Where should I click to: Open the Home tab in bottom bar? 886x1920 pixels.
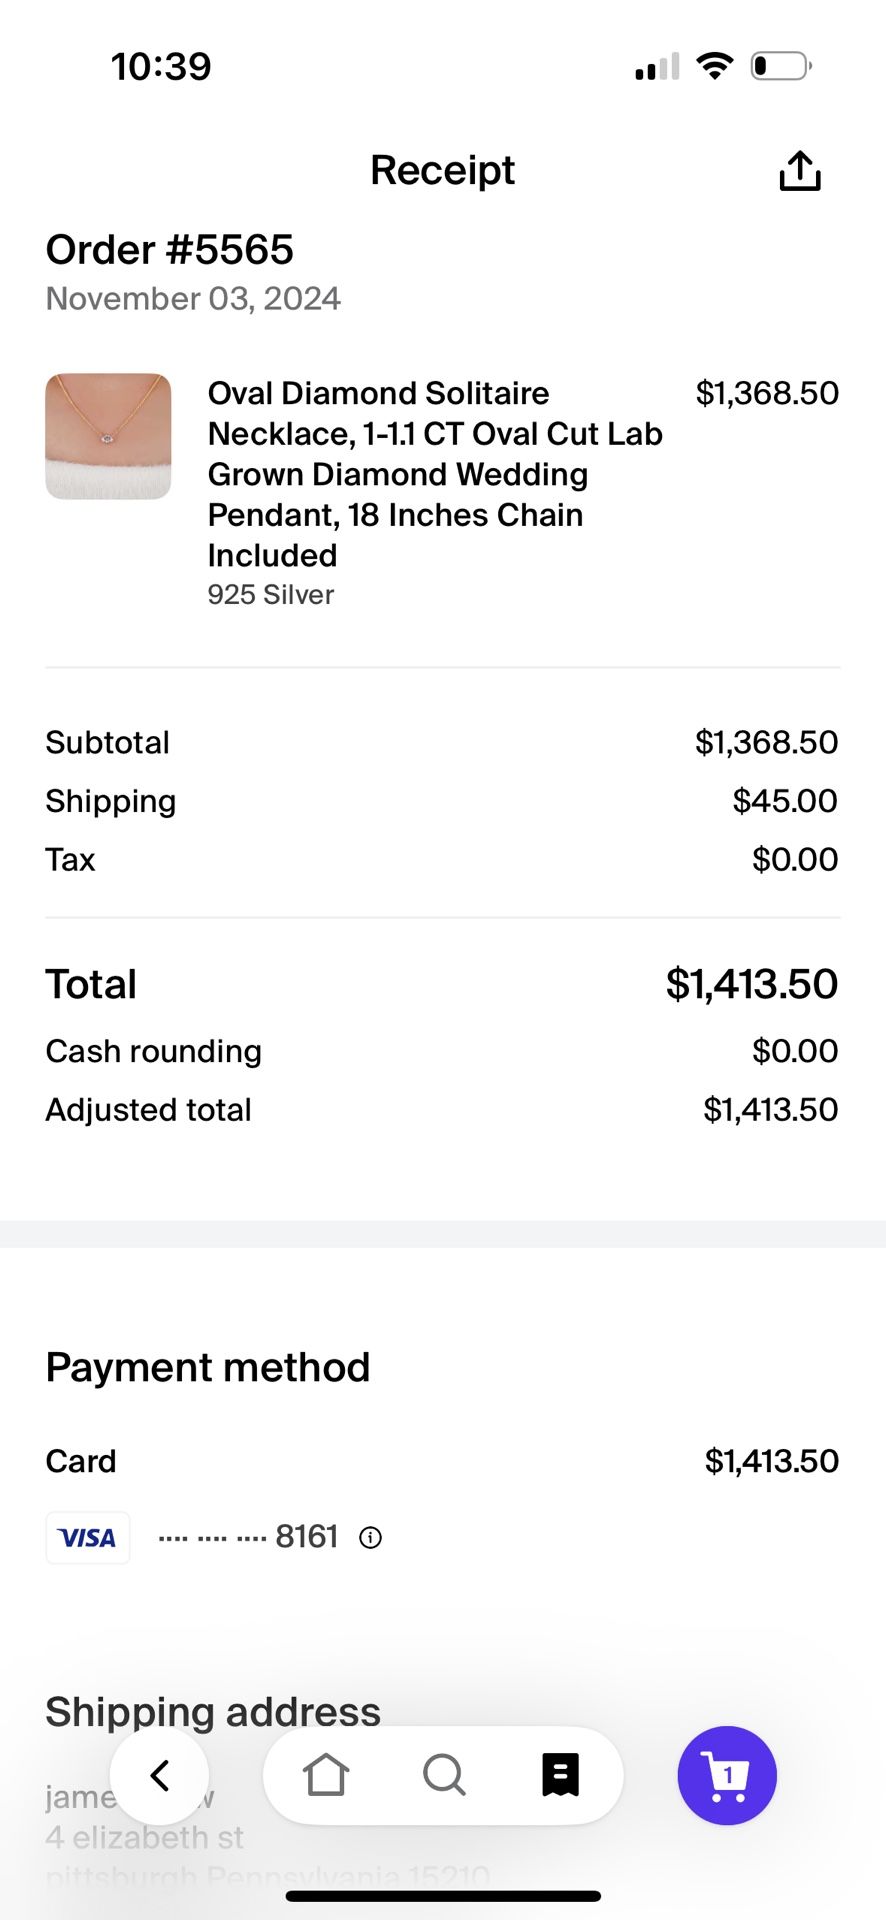pos(326,1775)
